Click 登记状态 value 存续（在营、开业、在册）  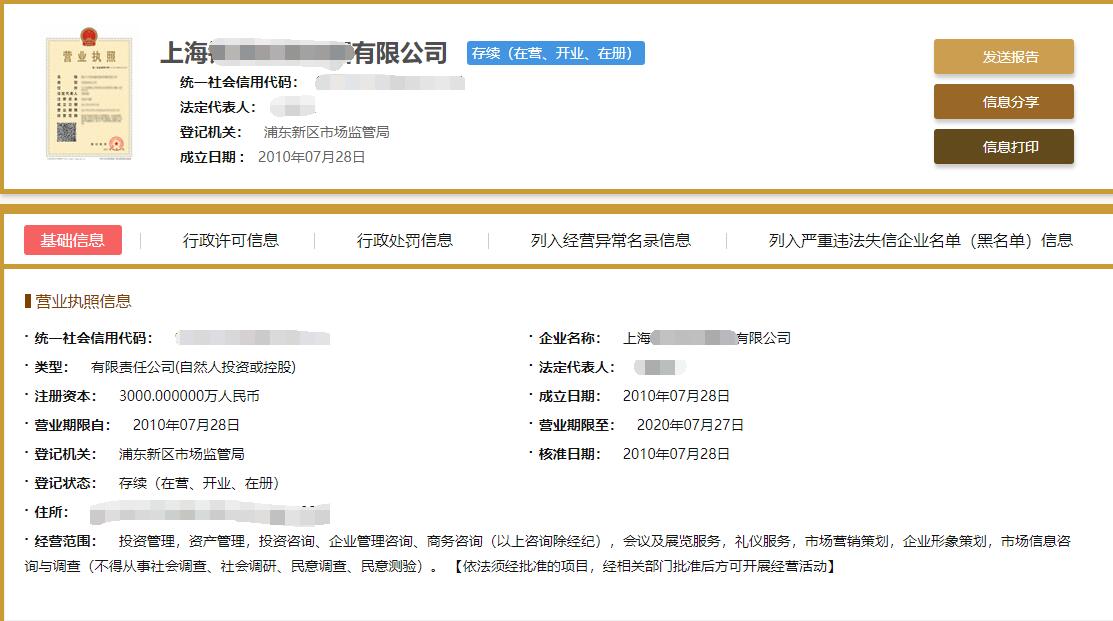[202, 483]
